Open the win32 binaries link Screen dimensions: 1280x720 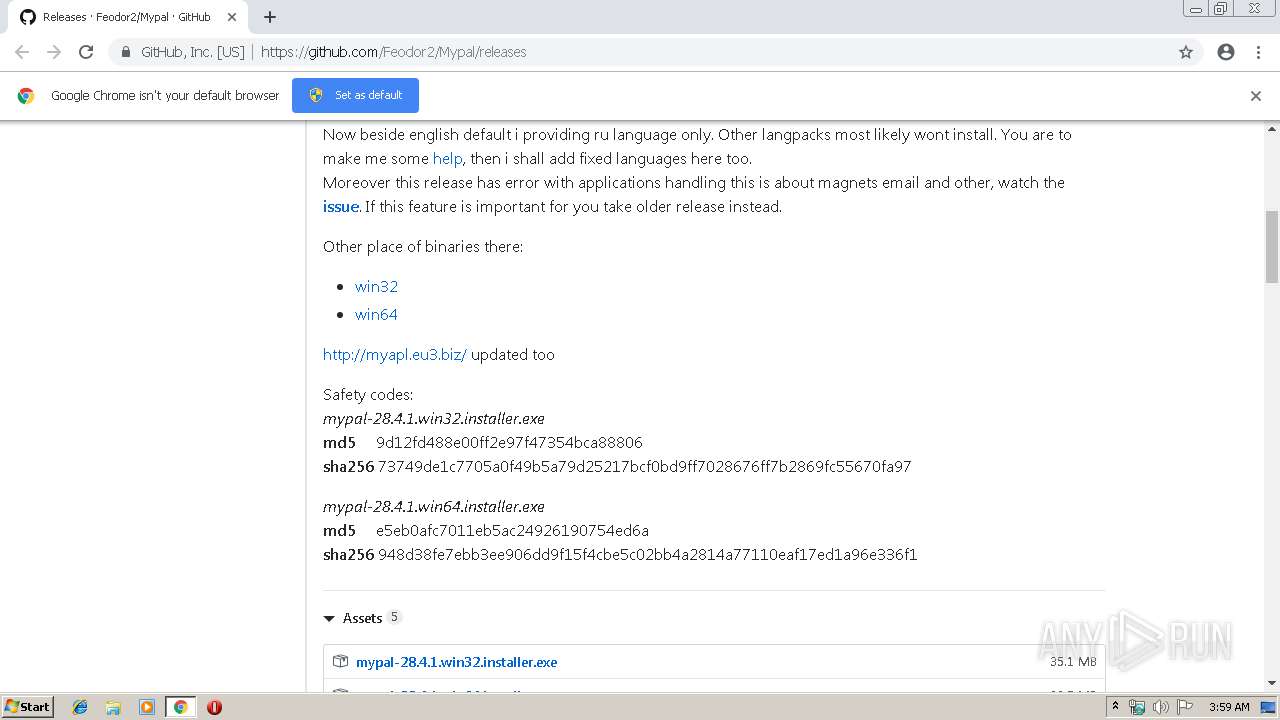[376, 286]
